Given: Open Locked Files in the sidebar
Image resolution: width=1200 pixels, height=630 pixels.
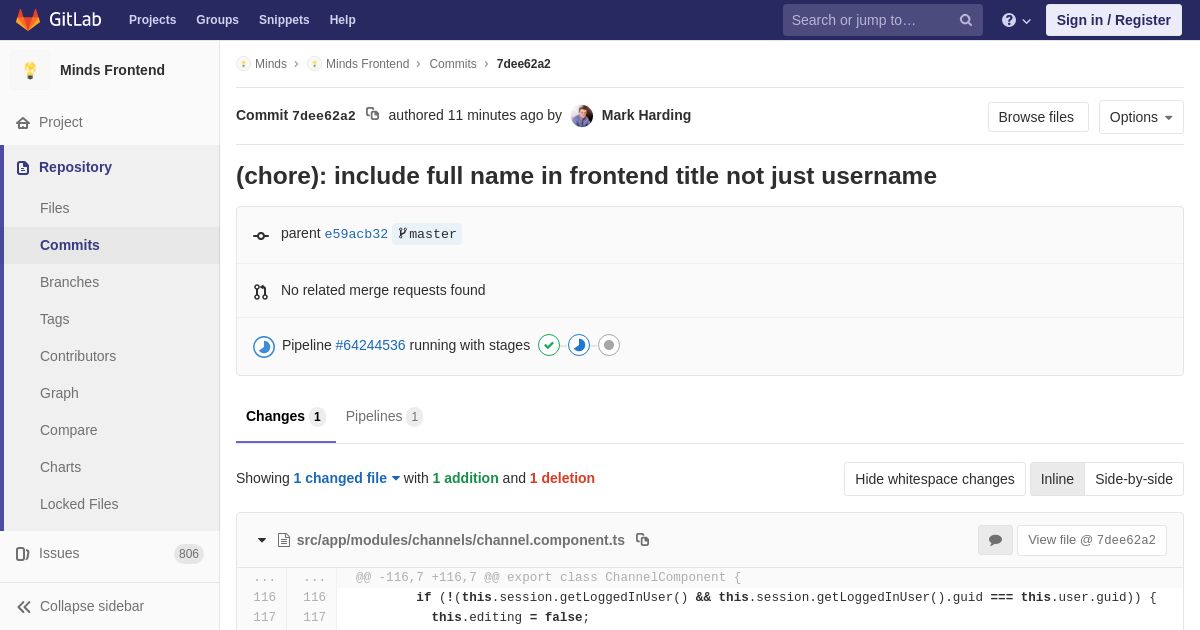Looking at the screenshot, I should pyautogui.click(x=110, y=504).
